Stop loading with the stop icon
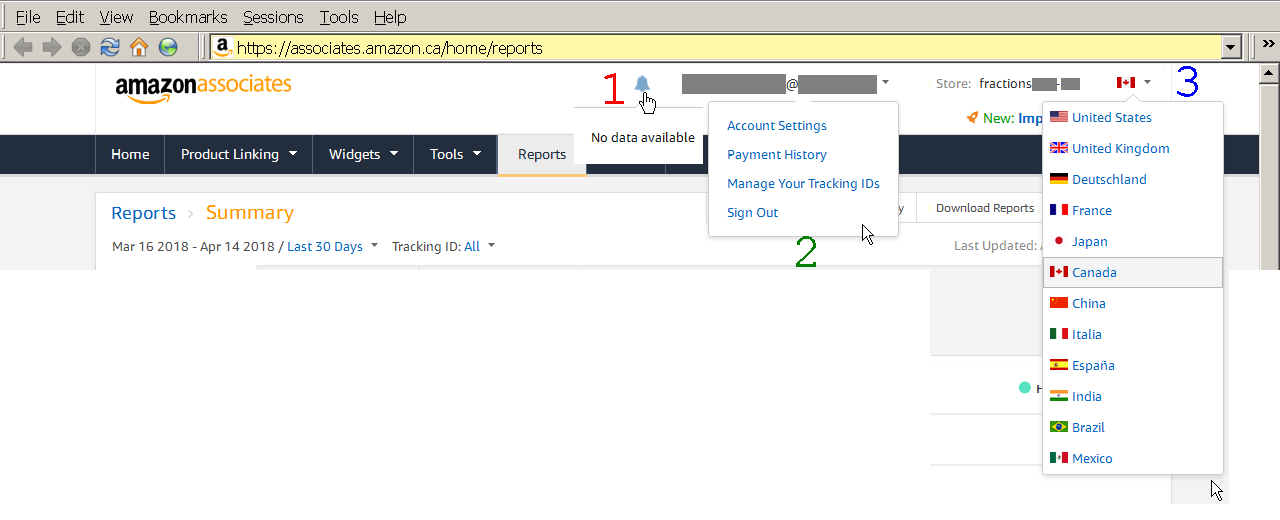This screenshot has width=1280, height=520. coord(81,47)
